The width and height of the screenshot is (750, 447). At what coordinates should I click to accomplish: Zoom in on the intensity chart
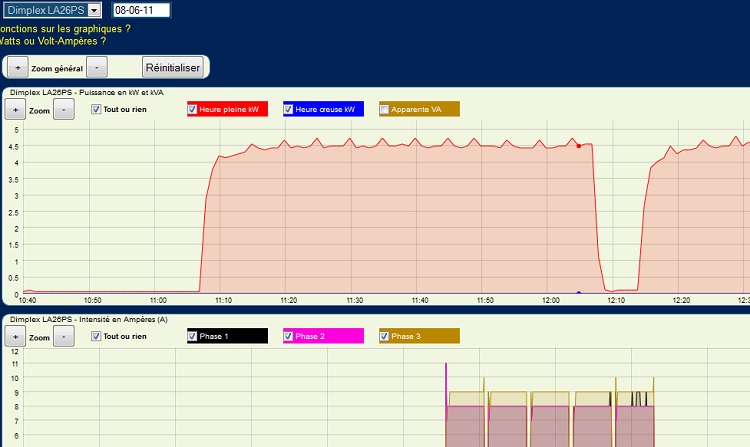[16, 337]
